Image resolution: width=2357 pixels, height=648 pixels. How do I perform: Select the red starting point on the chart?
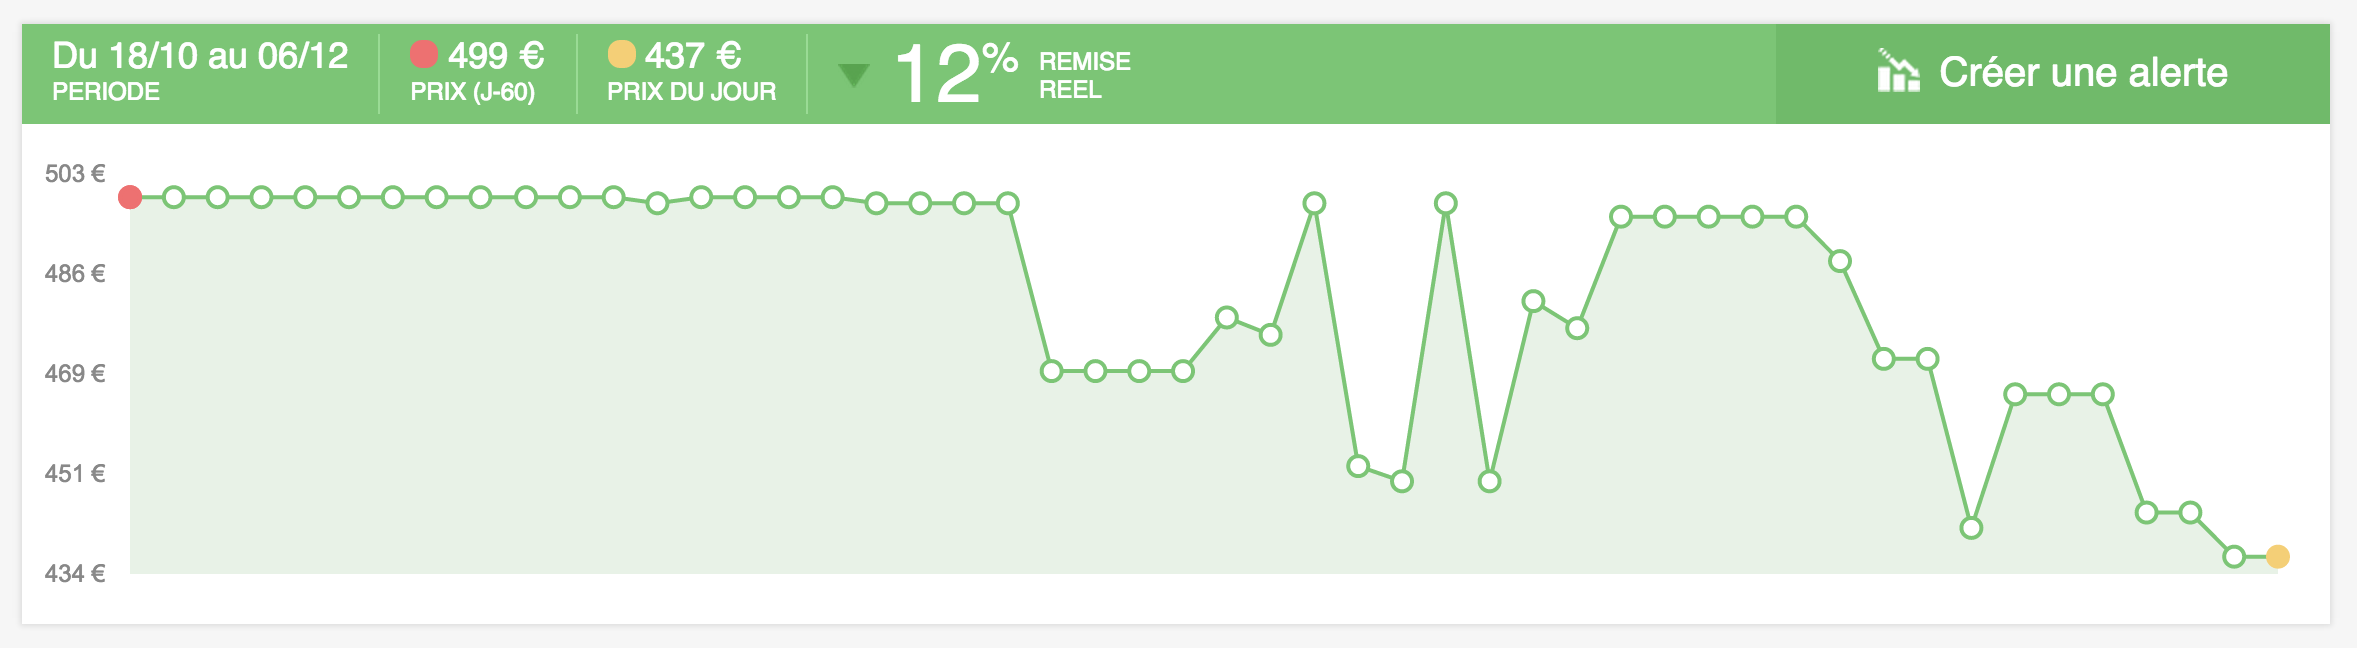point(130,197)
